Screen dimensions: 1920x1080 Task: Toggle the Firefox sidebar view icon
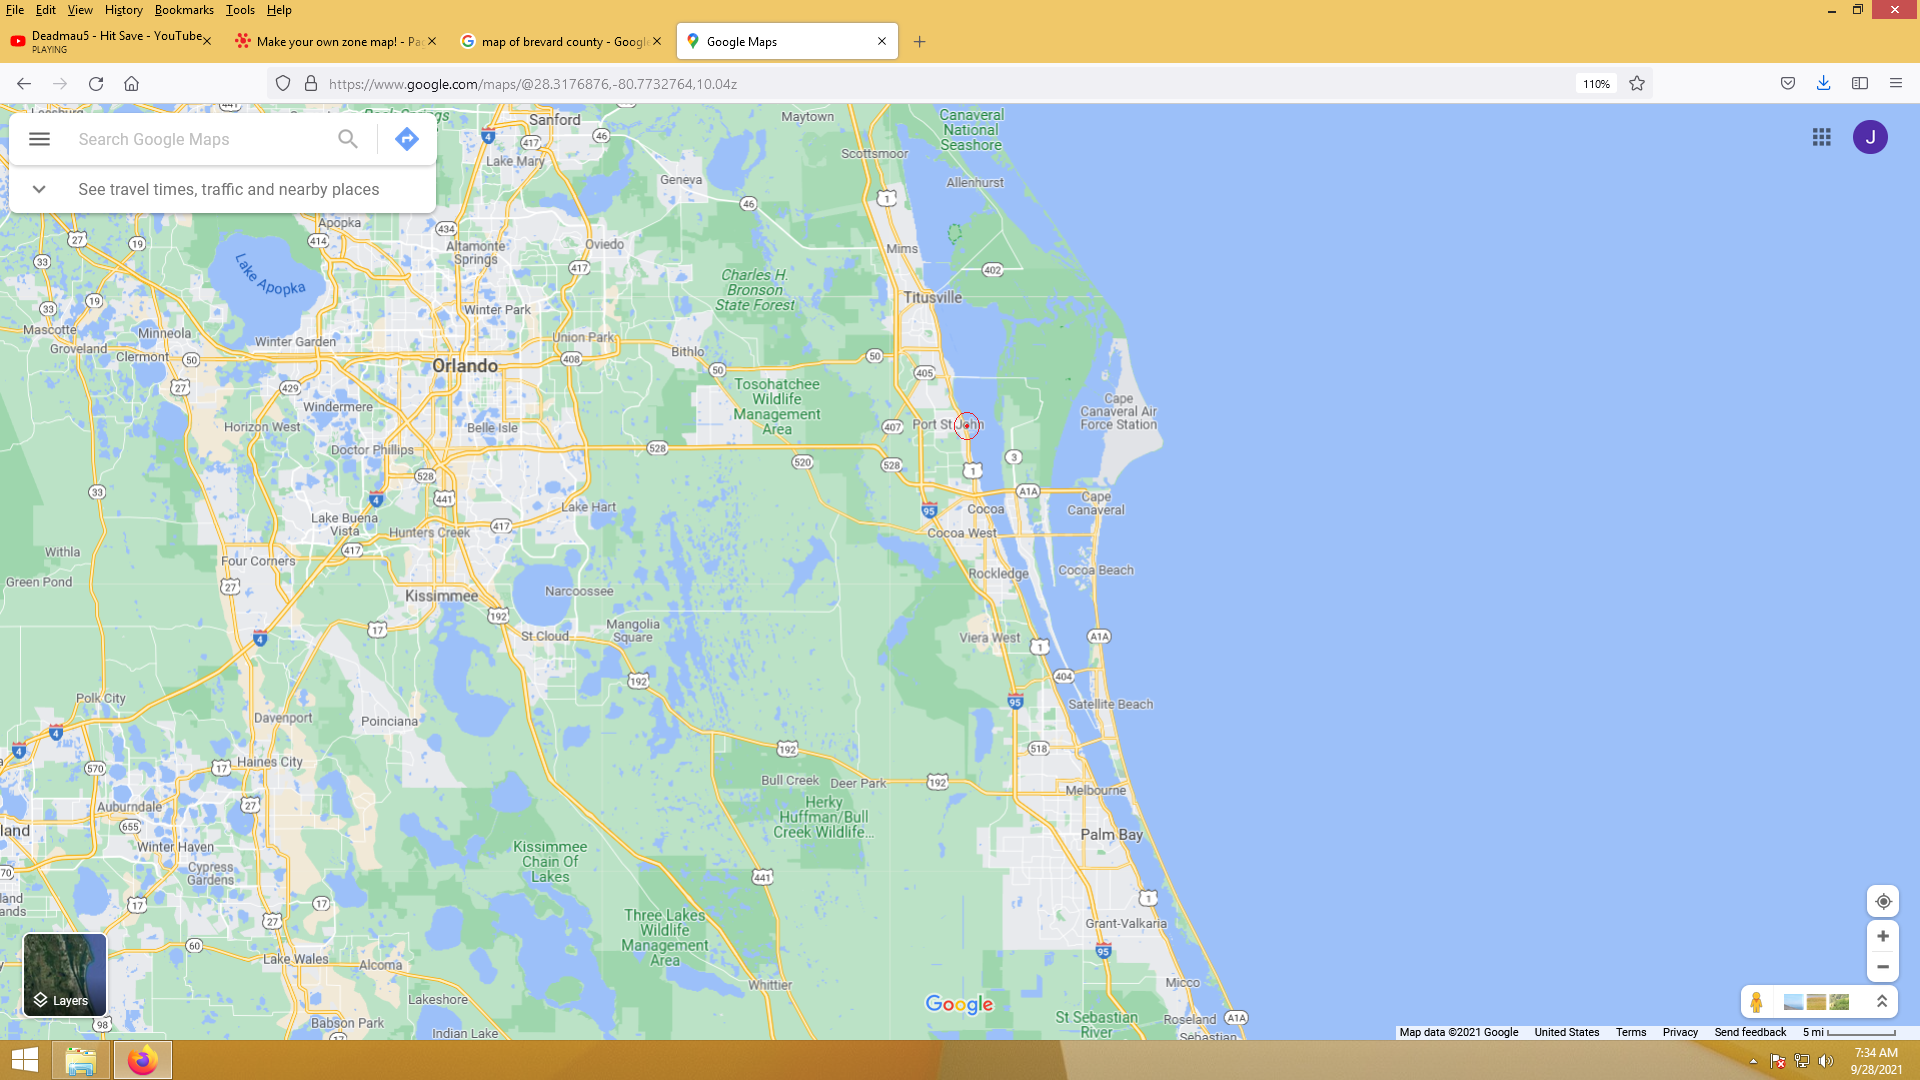click(1859, 84)
